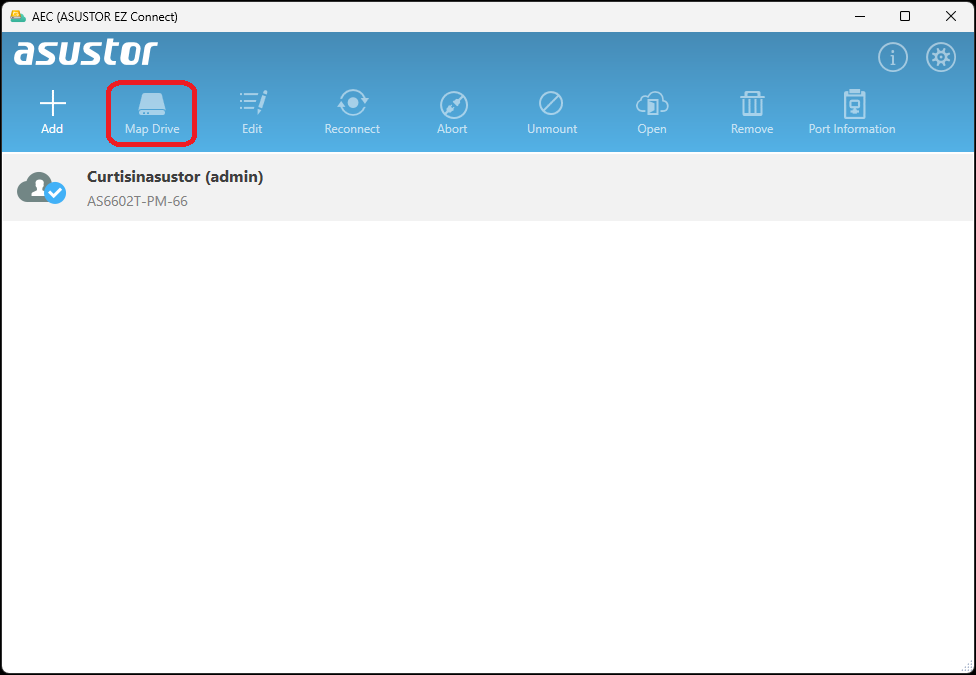
Task: Close the ASUSTOR EZ Connect window
Action: coord(951,16)
